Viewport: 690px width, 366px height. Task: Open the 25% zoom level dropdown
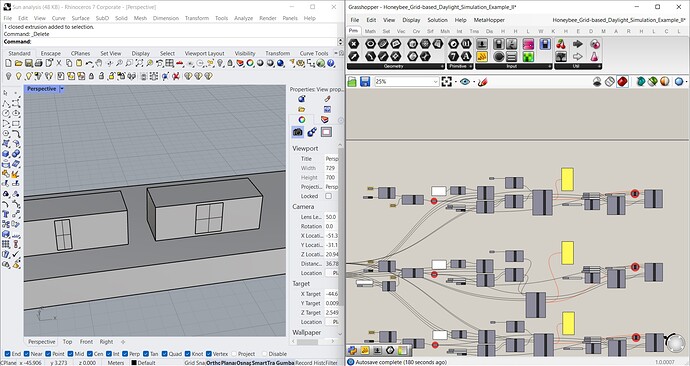407,81
